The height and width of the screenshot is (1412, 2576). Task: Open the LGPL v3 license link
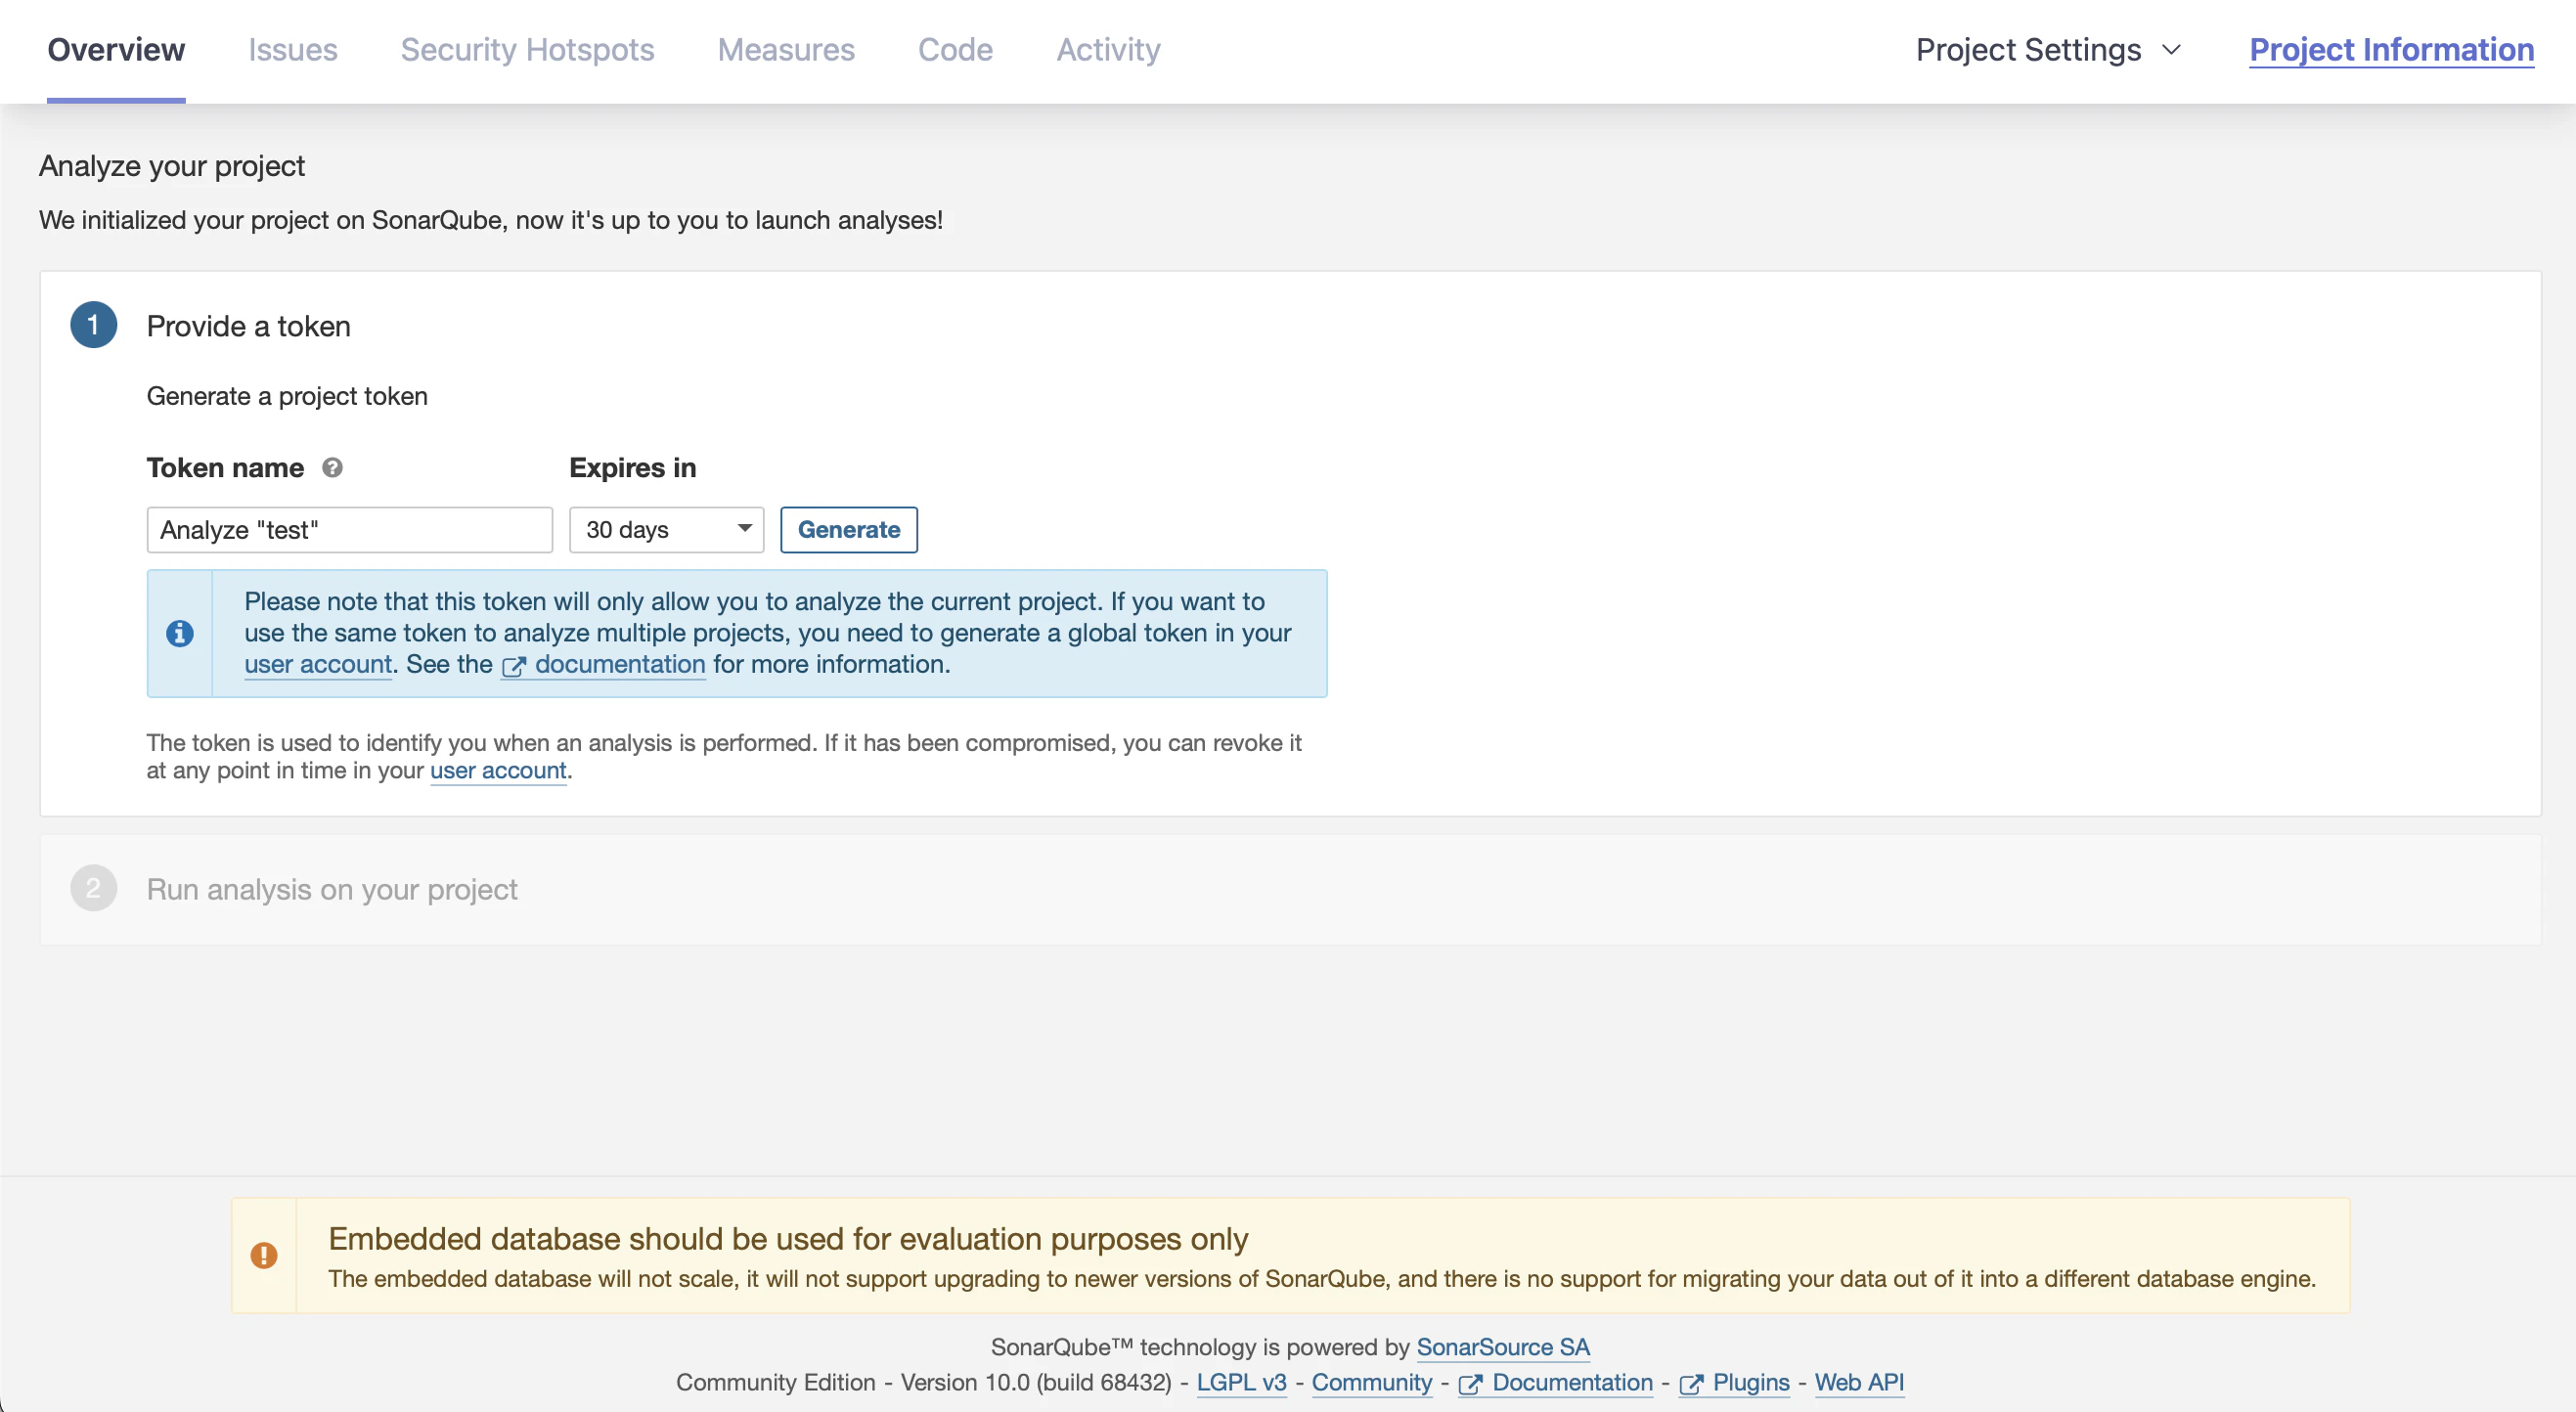1242,1382
